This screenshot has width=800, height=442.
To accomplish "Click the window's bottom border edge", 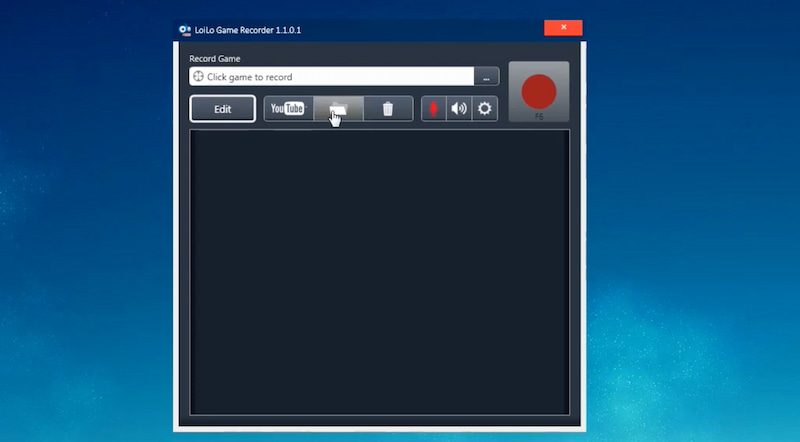I will pyautogui.click(x=379, y=428).
